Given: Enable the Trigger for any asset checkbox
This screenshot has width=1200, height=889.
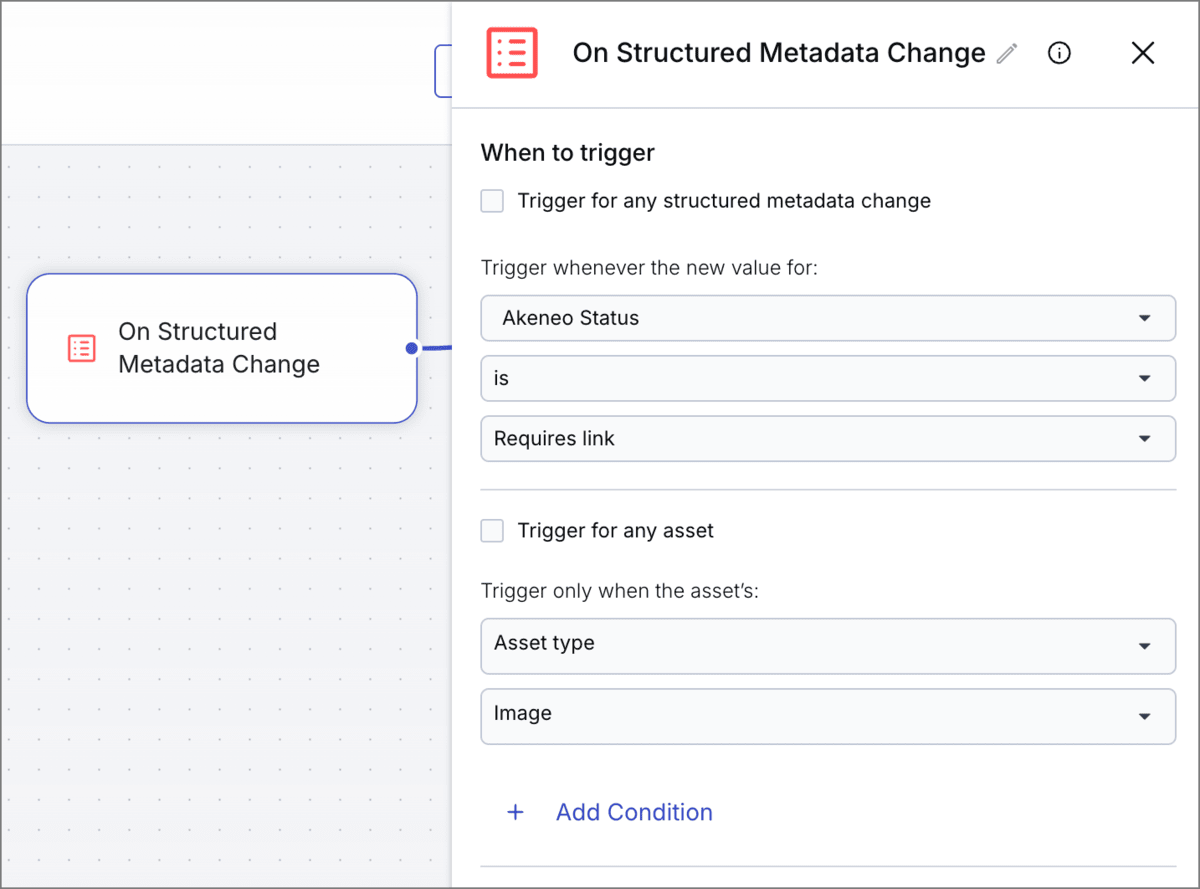Looking at the screenshot, I should (491, 531).
